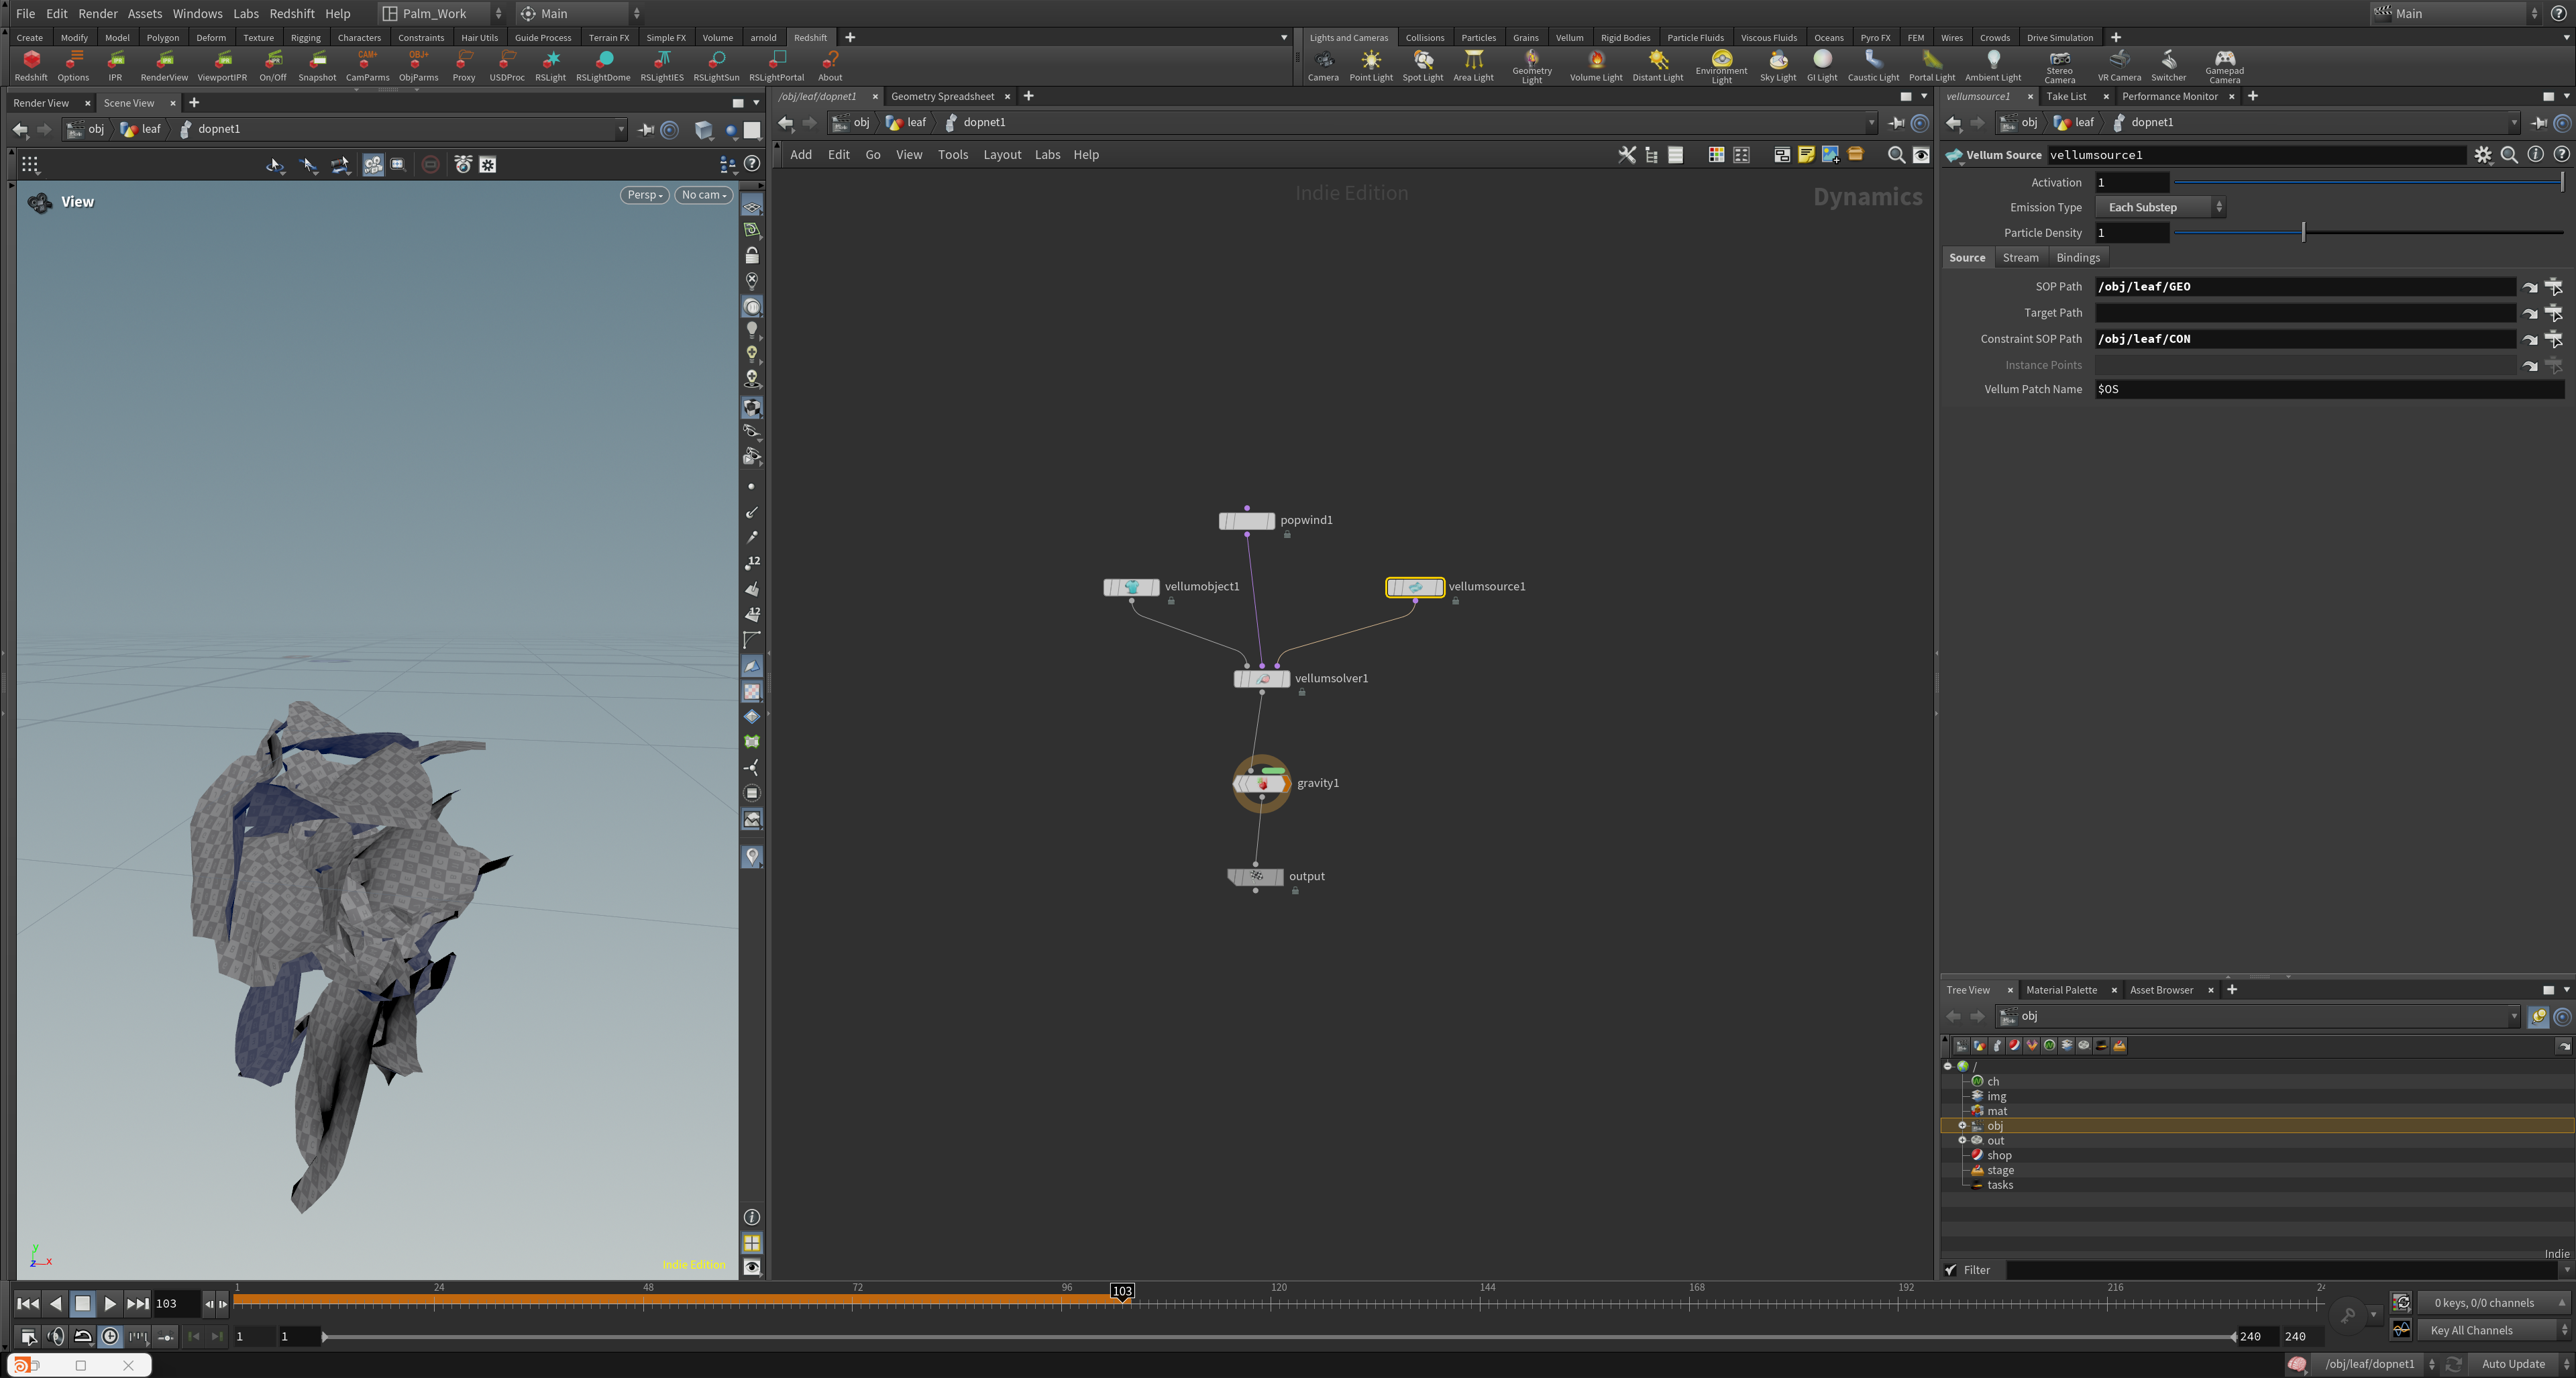Viewport: 2576px width, 1378px height.
Task: Toggle real-time playback on the timeline
Action: (110, 1337)
